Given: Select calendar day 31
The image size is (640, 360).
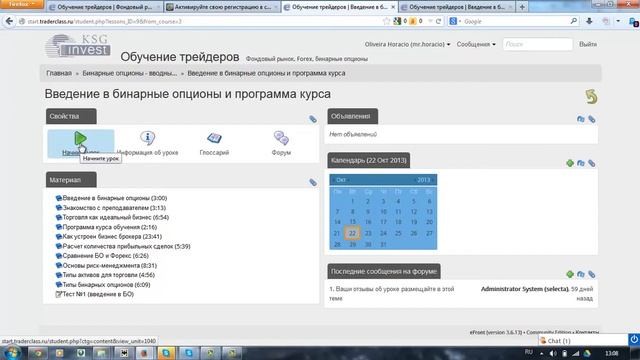Looking at the screenshot, I should [383, 244].
